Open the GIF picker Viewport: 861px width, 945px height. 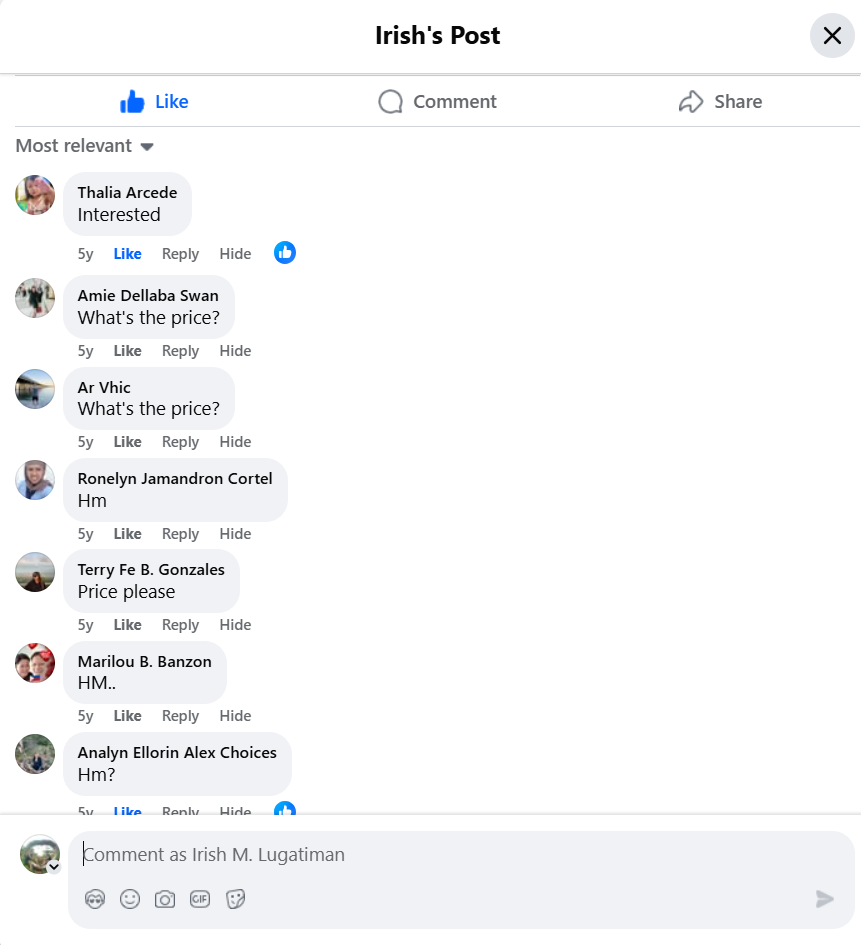[x=200, y=899]
